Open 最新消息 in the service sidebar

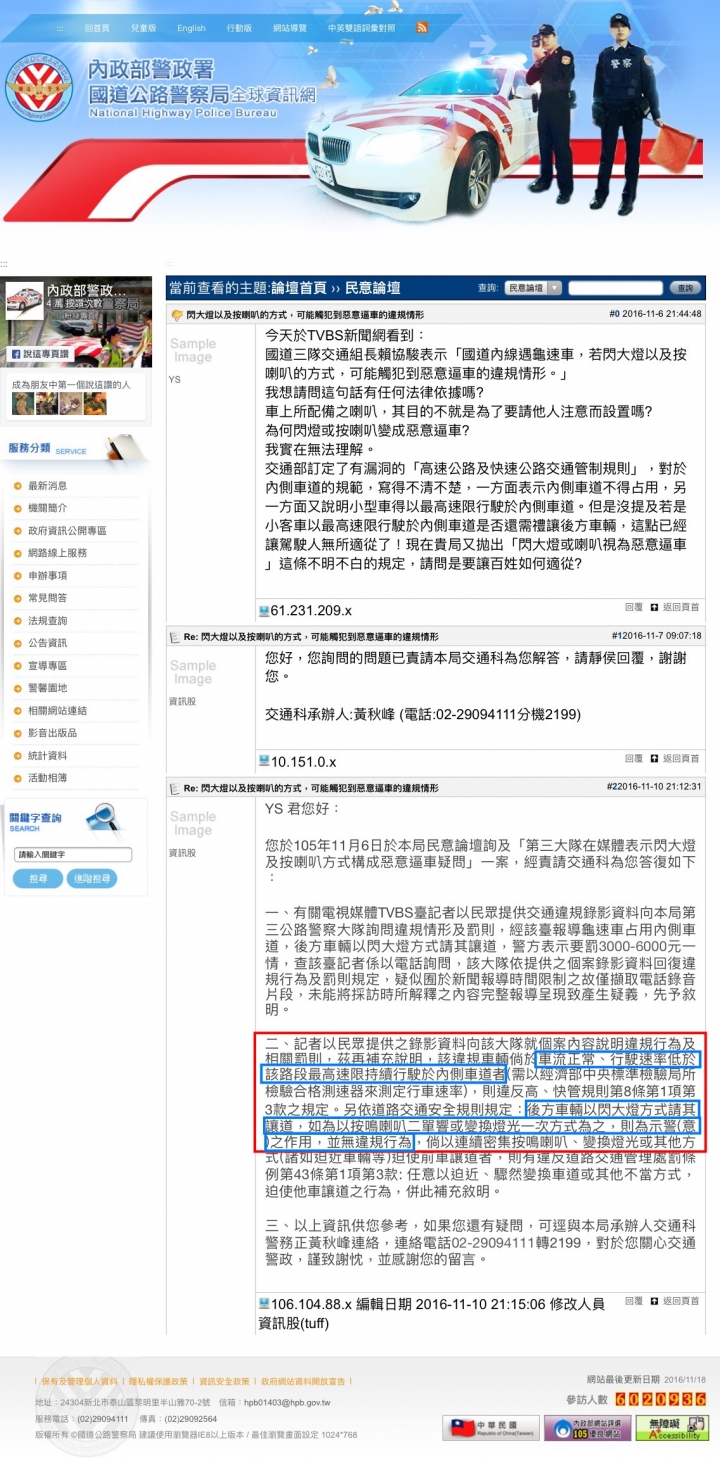point(48,486)
